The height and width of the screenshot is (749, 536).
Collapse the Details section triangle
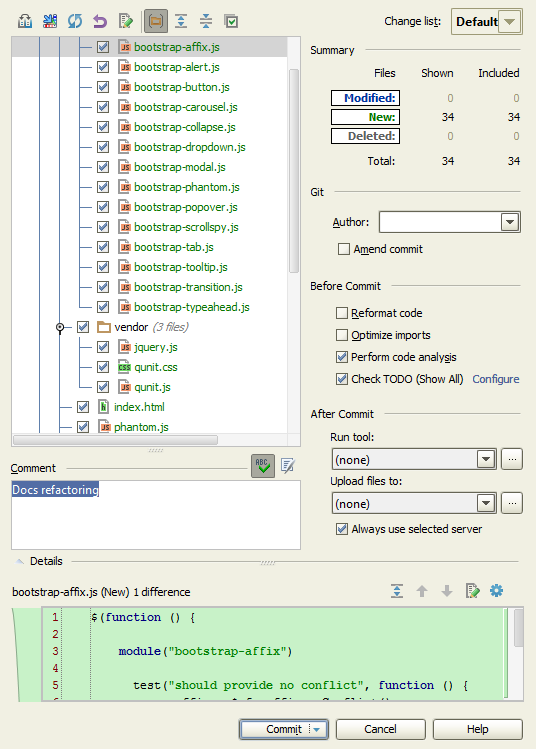coord(20,561)
